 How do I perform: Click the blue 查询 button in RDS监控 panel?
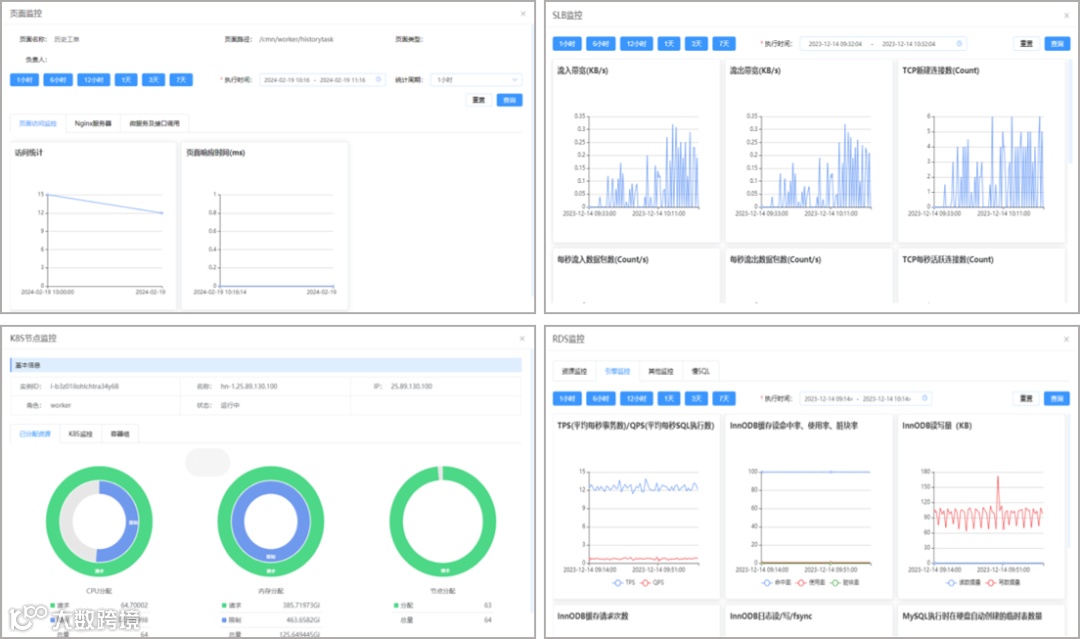coord(1057,399)
